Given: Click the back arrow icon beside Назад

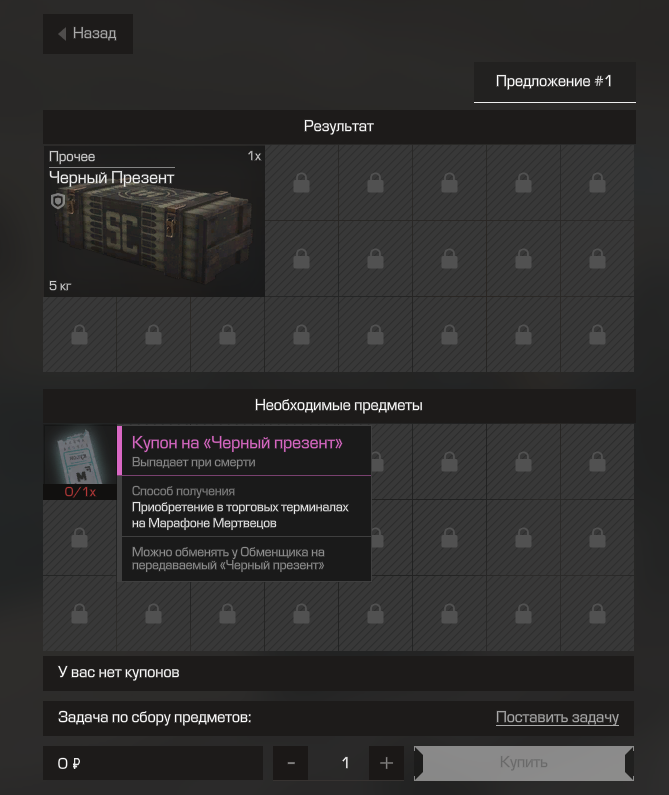Looking at the screenshot, I should (x=62, y=34).
